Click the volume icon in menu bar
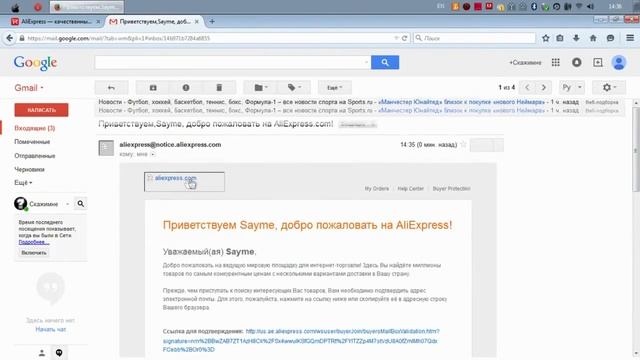The width and height of the screenshot is (640, 360). tap(590, 7)
